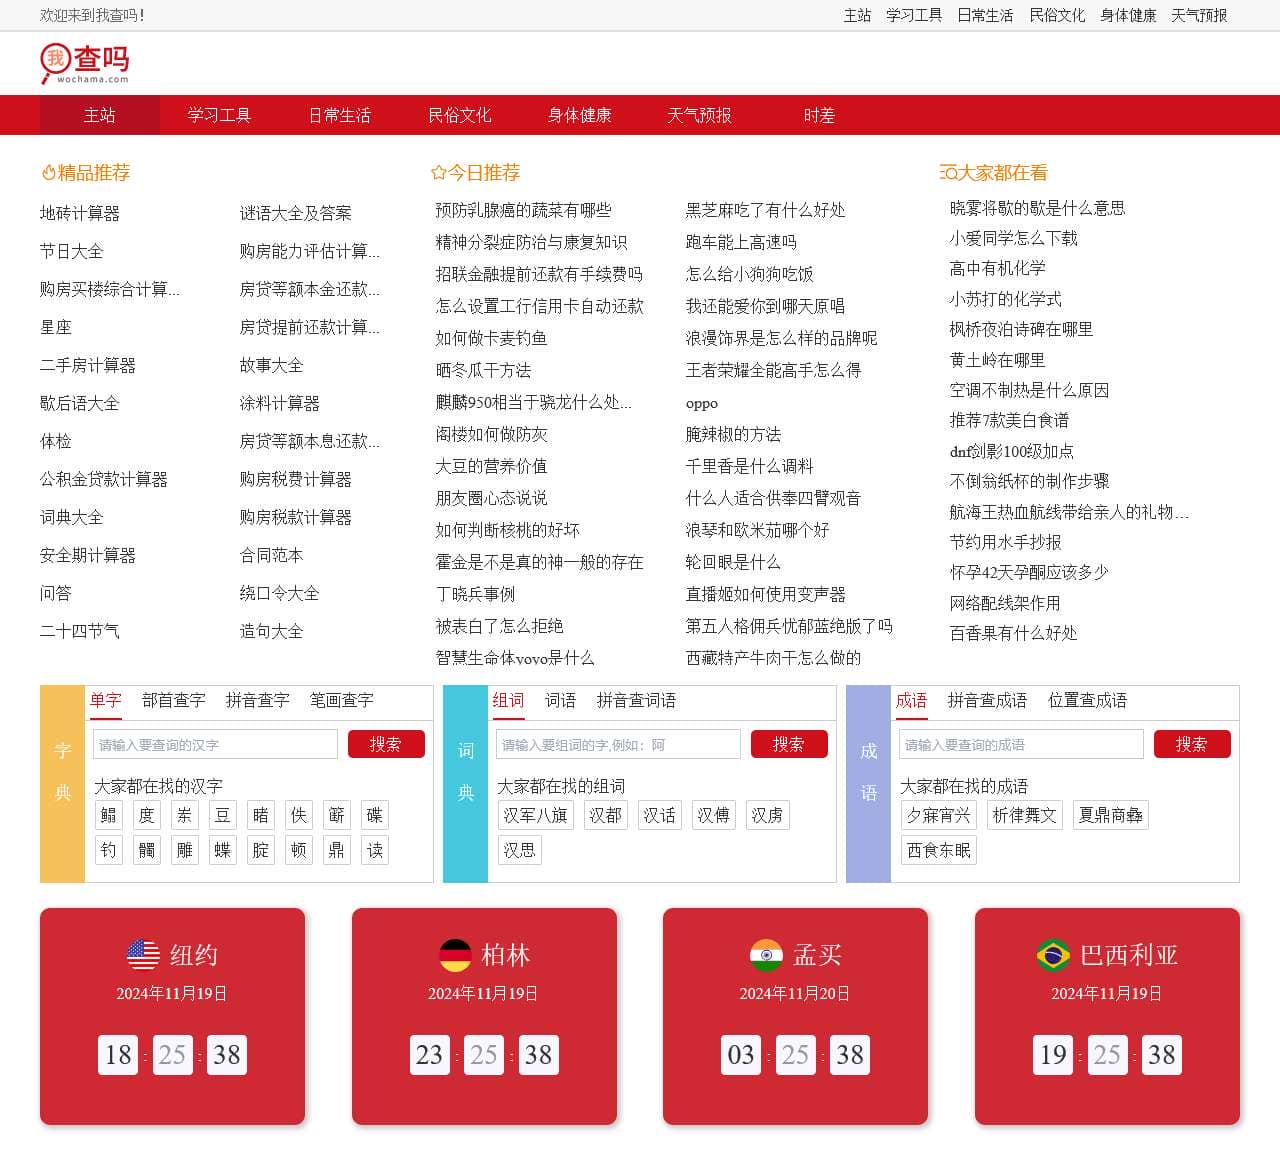The image size is (1280, 1167).
Task: Click 学习工具 in the top header links
Action: (915, 15)
